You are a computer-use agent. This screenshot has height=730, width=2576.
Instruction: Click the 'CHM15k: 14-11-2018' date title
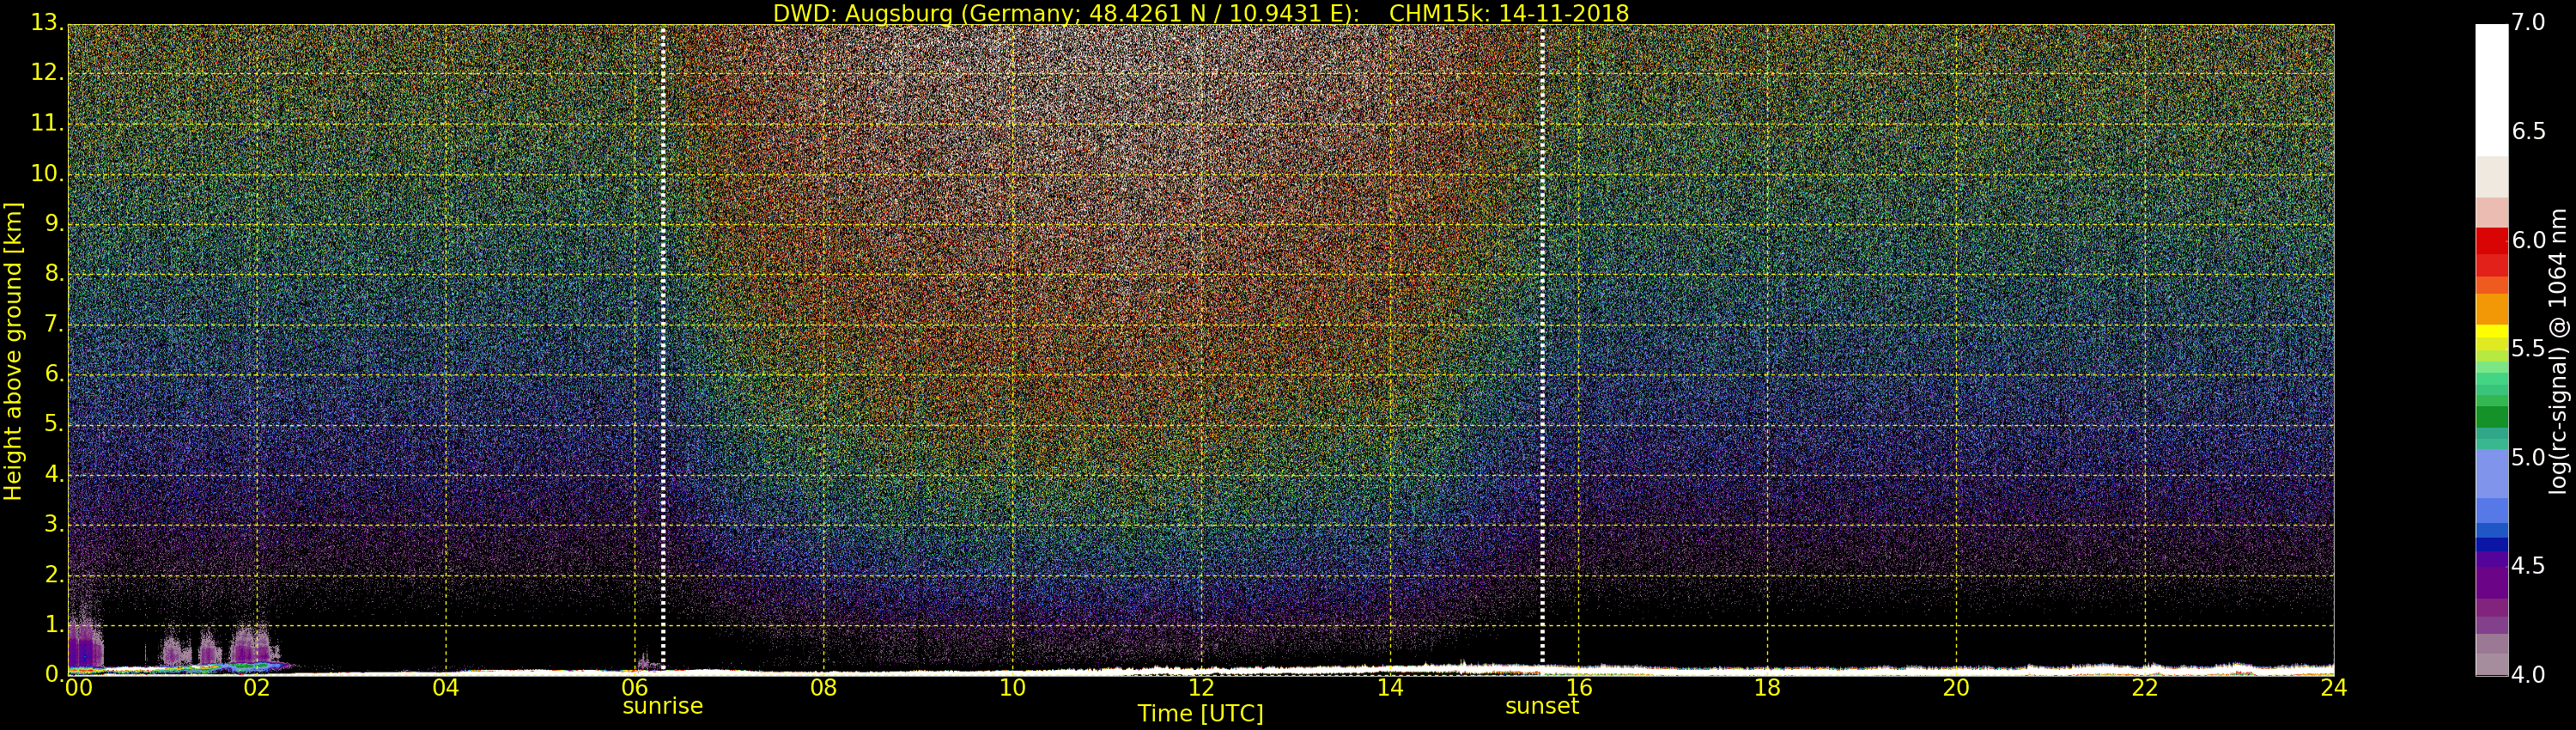(x=1508, y=13)
